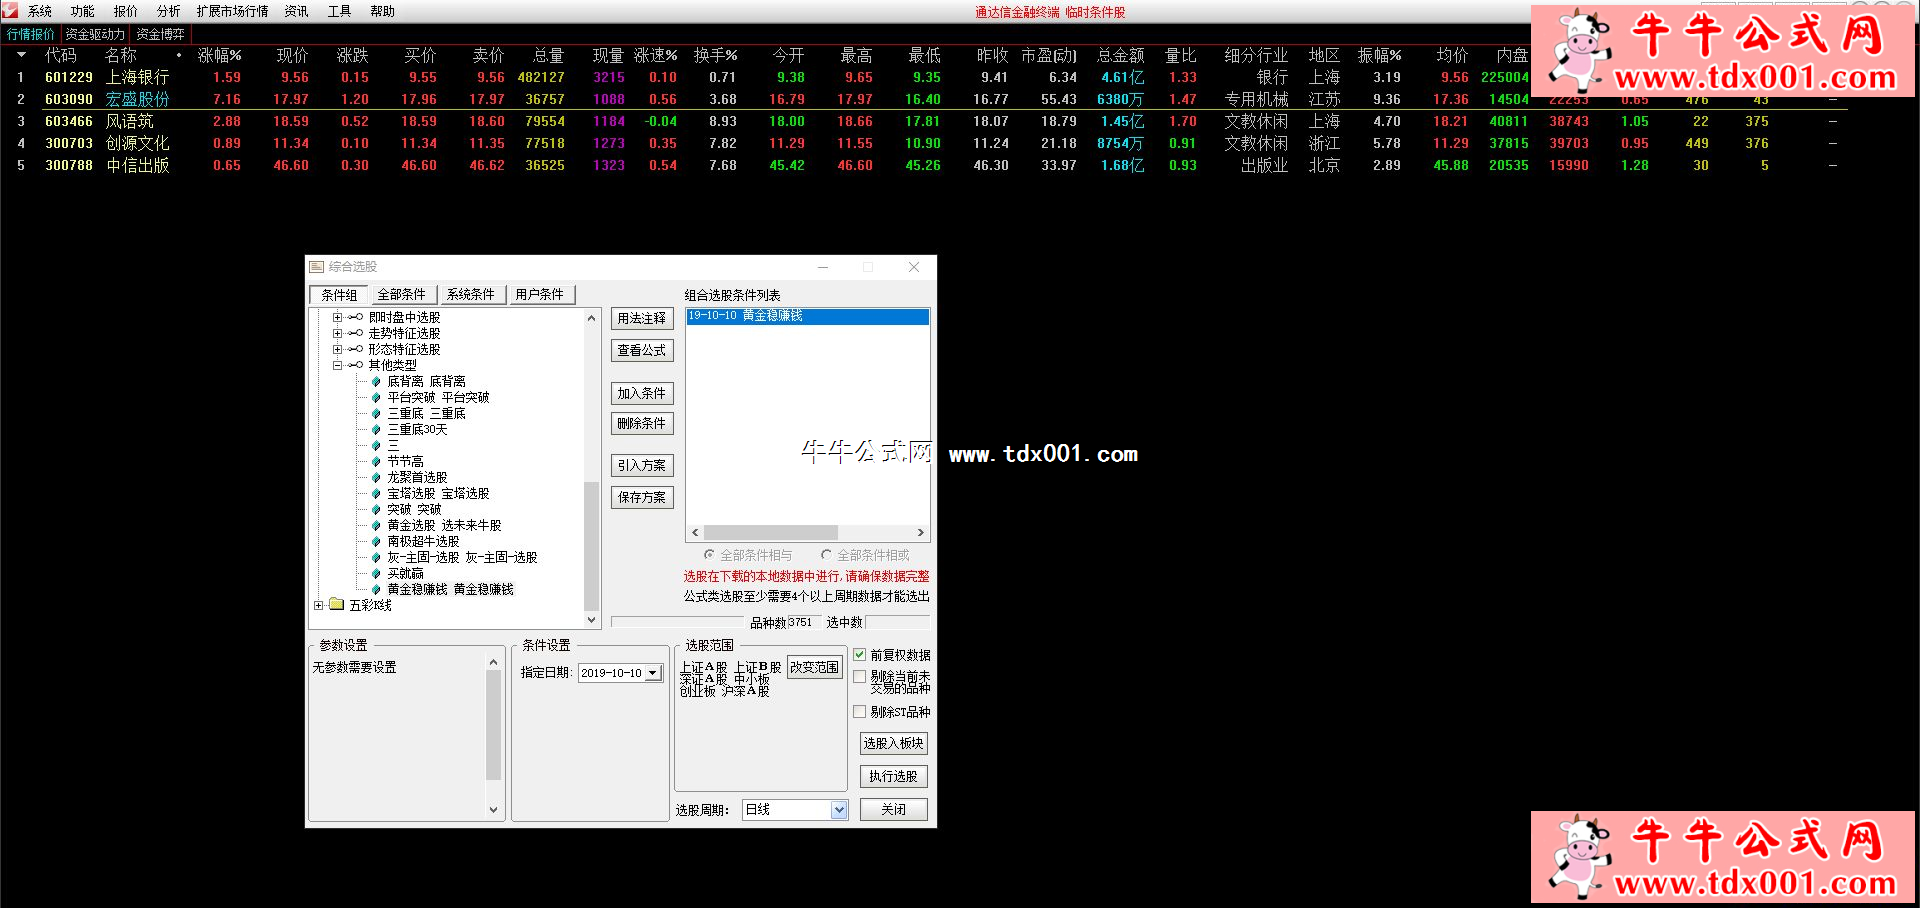Screen dimensions: 1920x908
Task: Click the diamond icon beside 买就赢
Action: coord(376,573)
